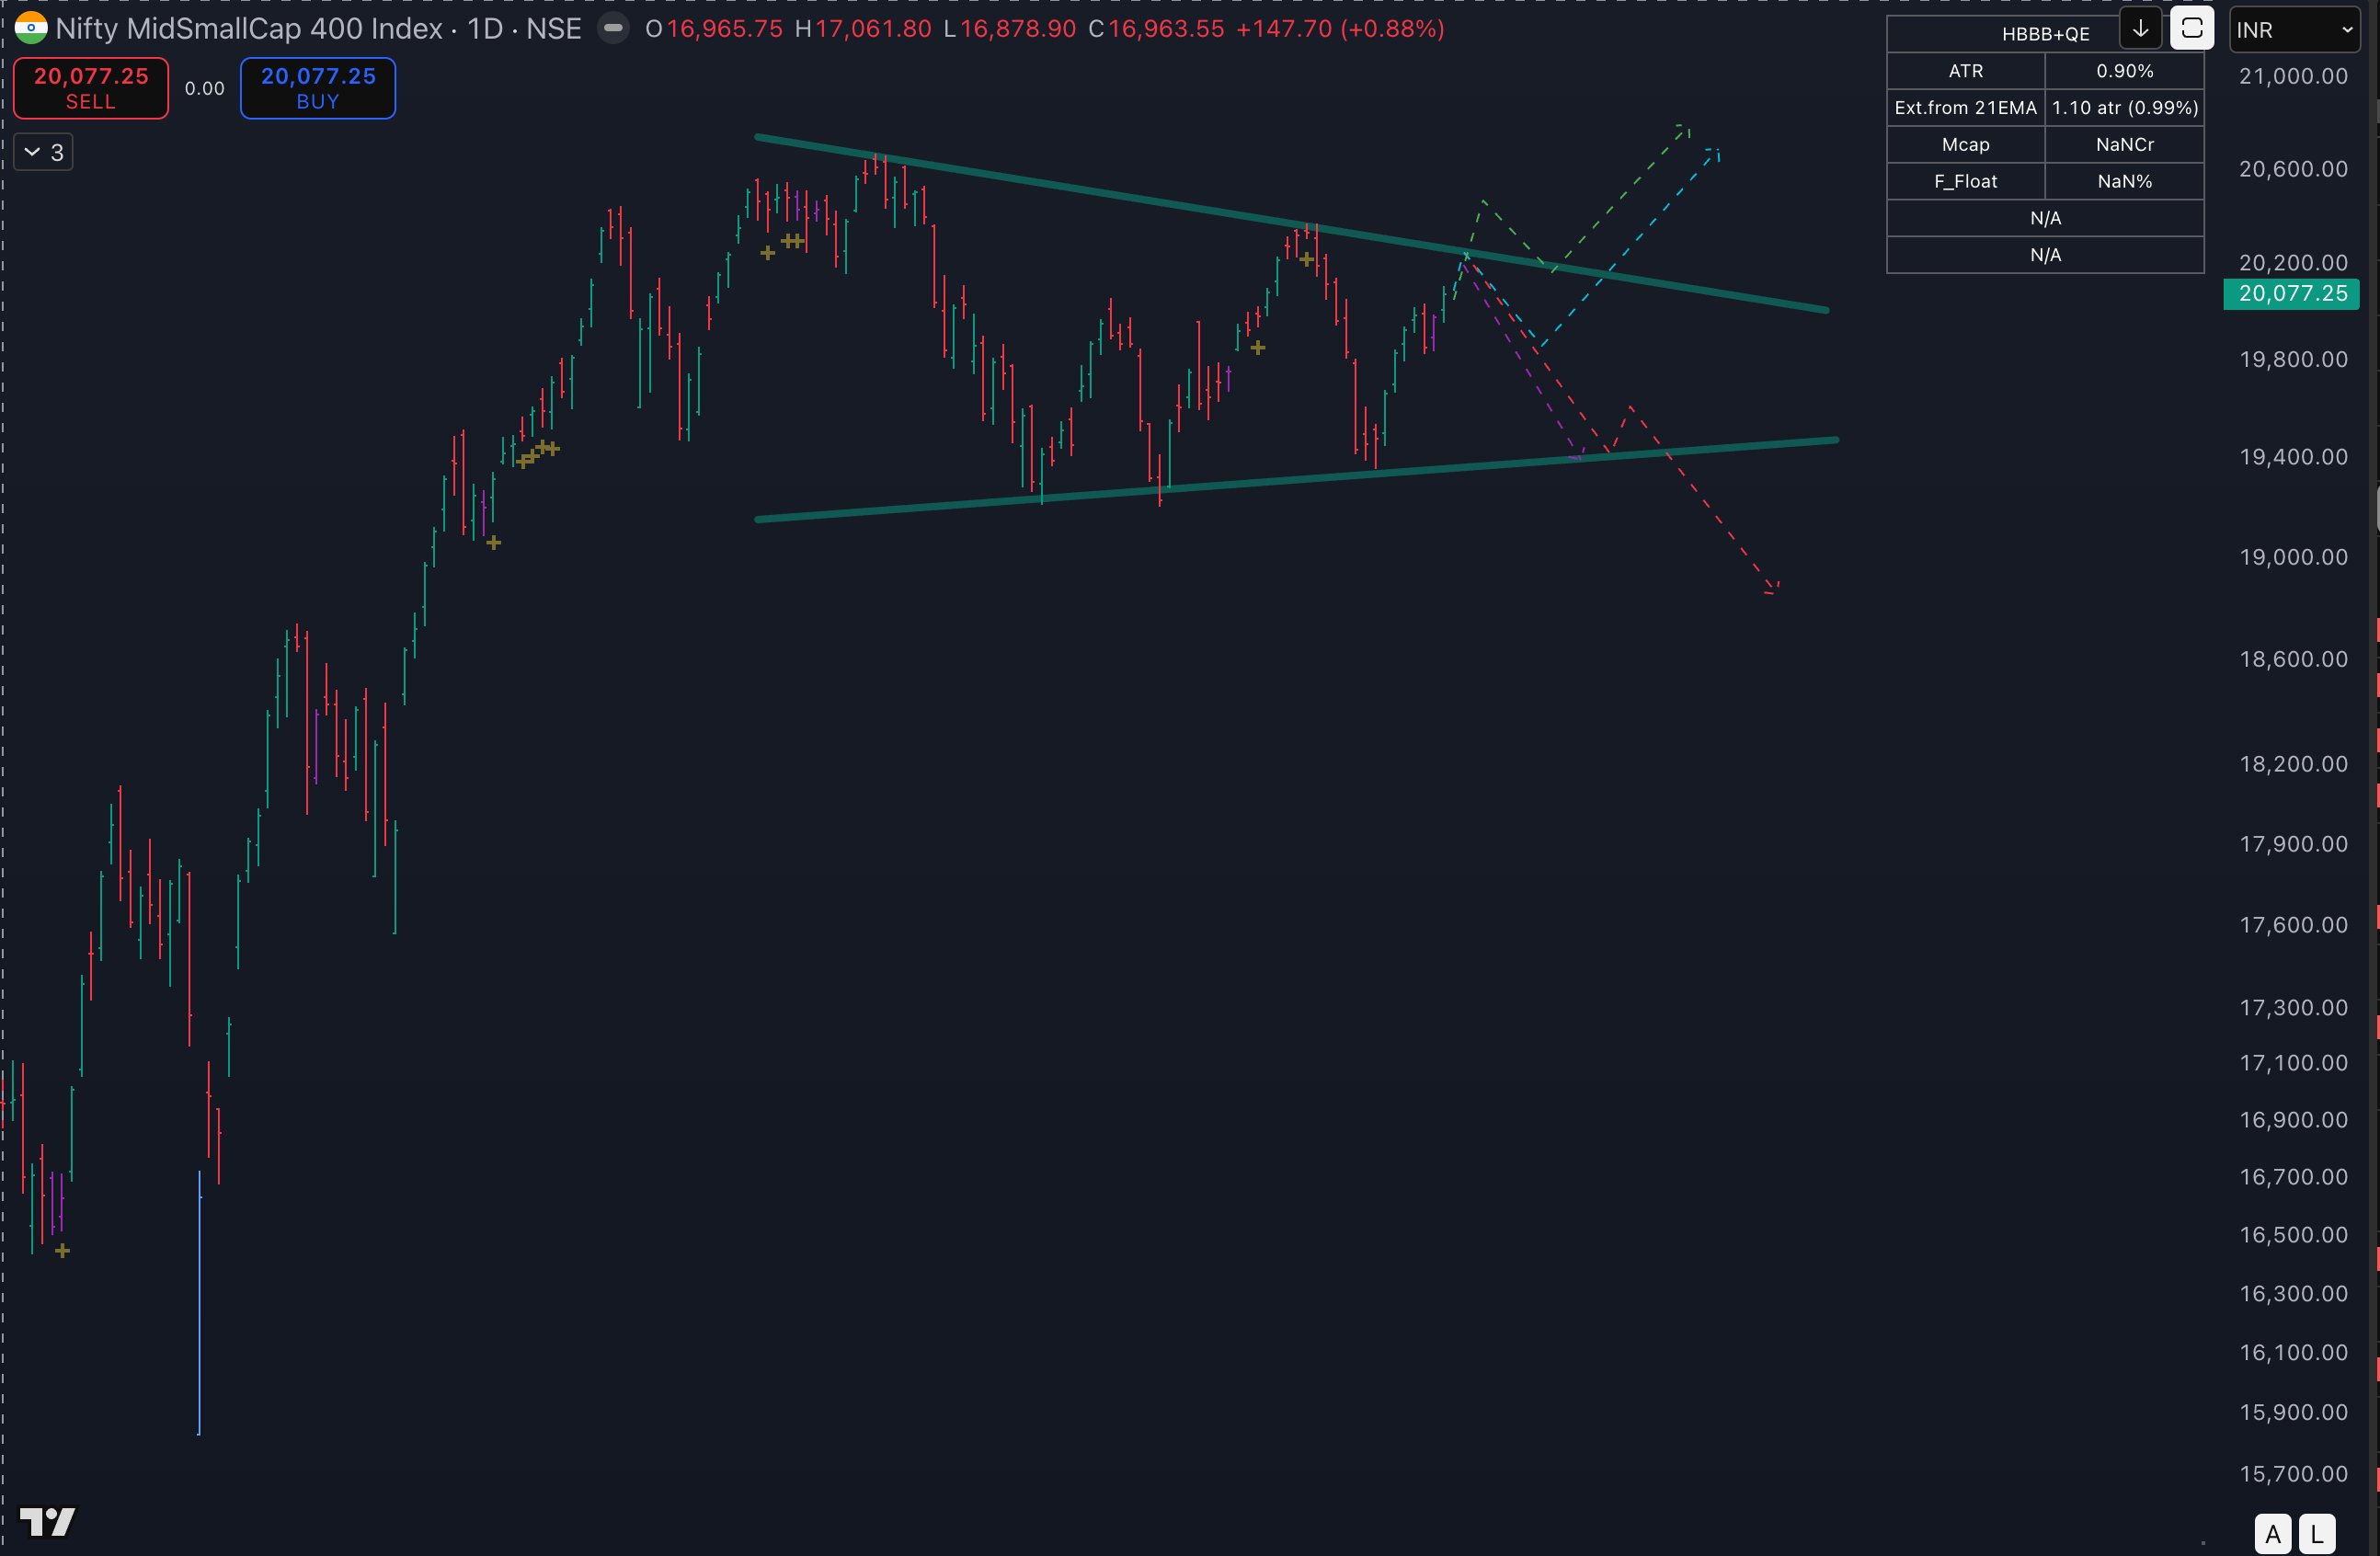
Task: Click the TradingView logo
Action: tap(47, 1521)
